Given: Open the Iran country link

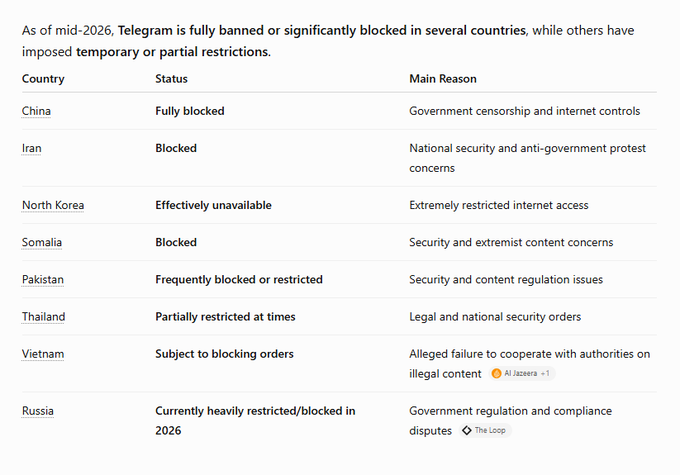Looking at the screenshot, I should point(32,148).
